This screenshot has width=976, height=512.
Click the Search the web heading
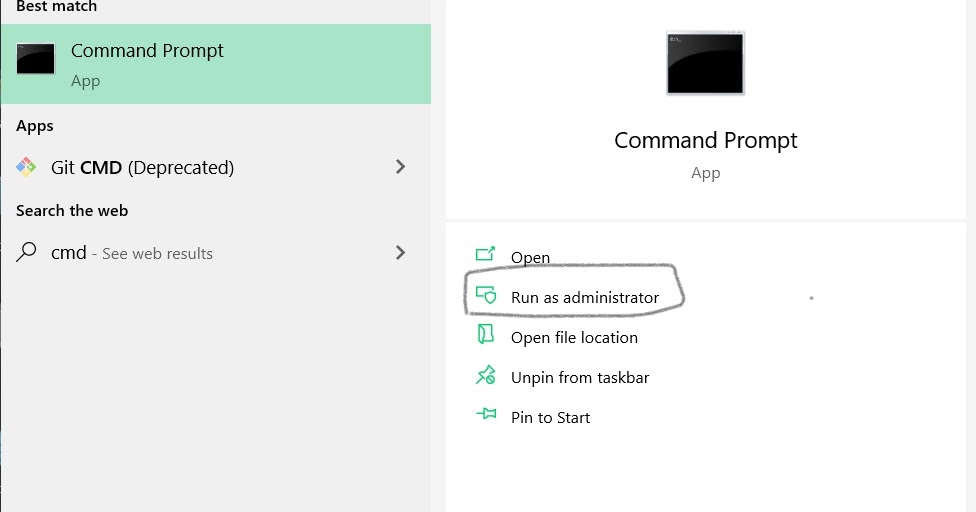click(72, 211)
